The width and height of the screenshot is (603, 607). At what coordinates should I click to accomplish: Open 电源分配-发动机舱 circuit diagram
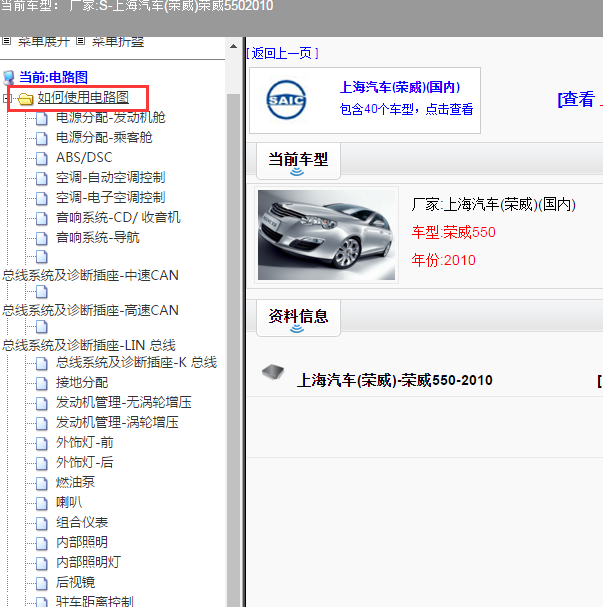[x=111, y=117]
